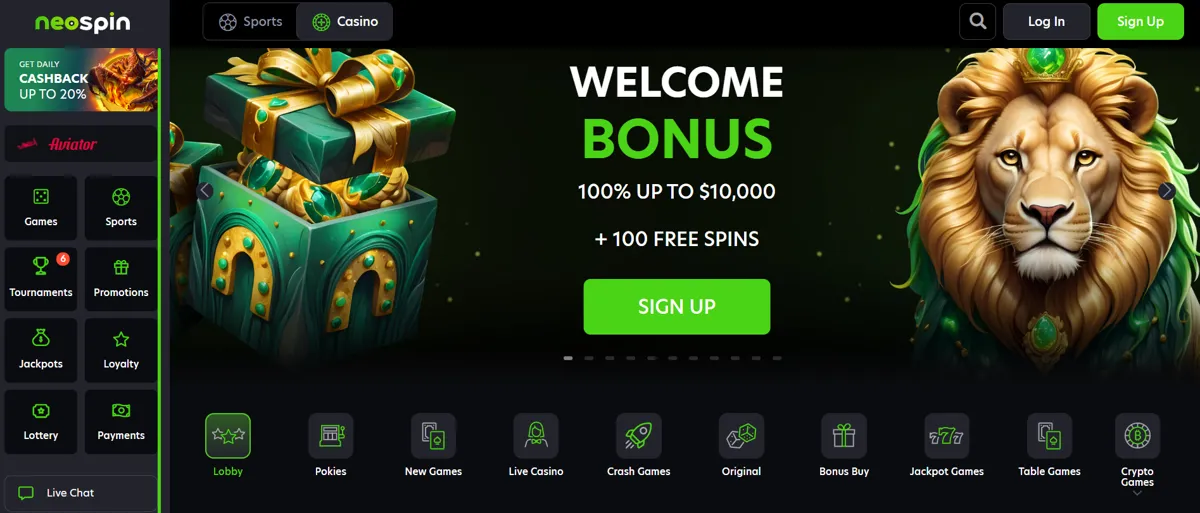The image size is (1200, 513).
Task: Go to next banner slide arrow
Action: [x=1166, y=191]
